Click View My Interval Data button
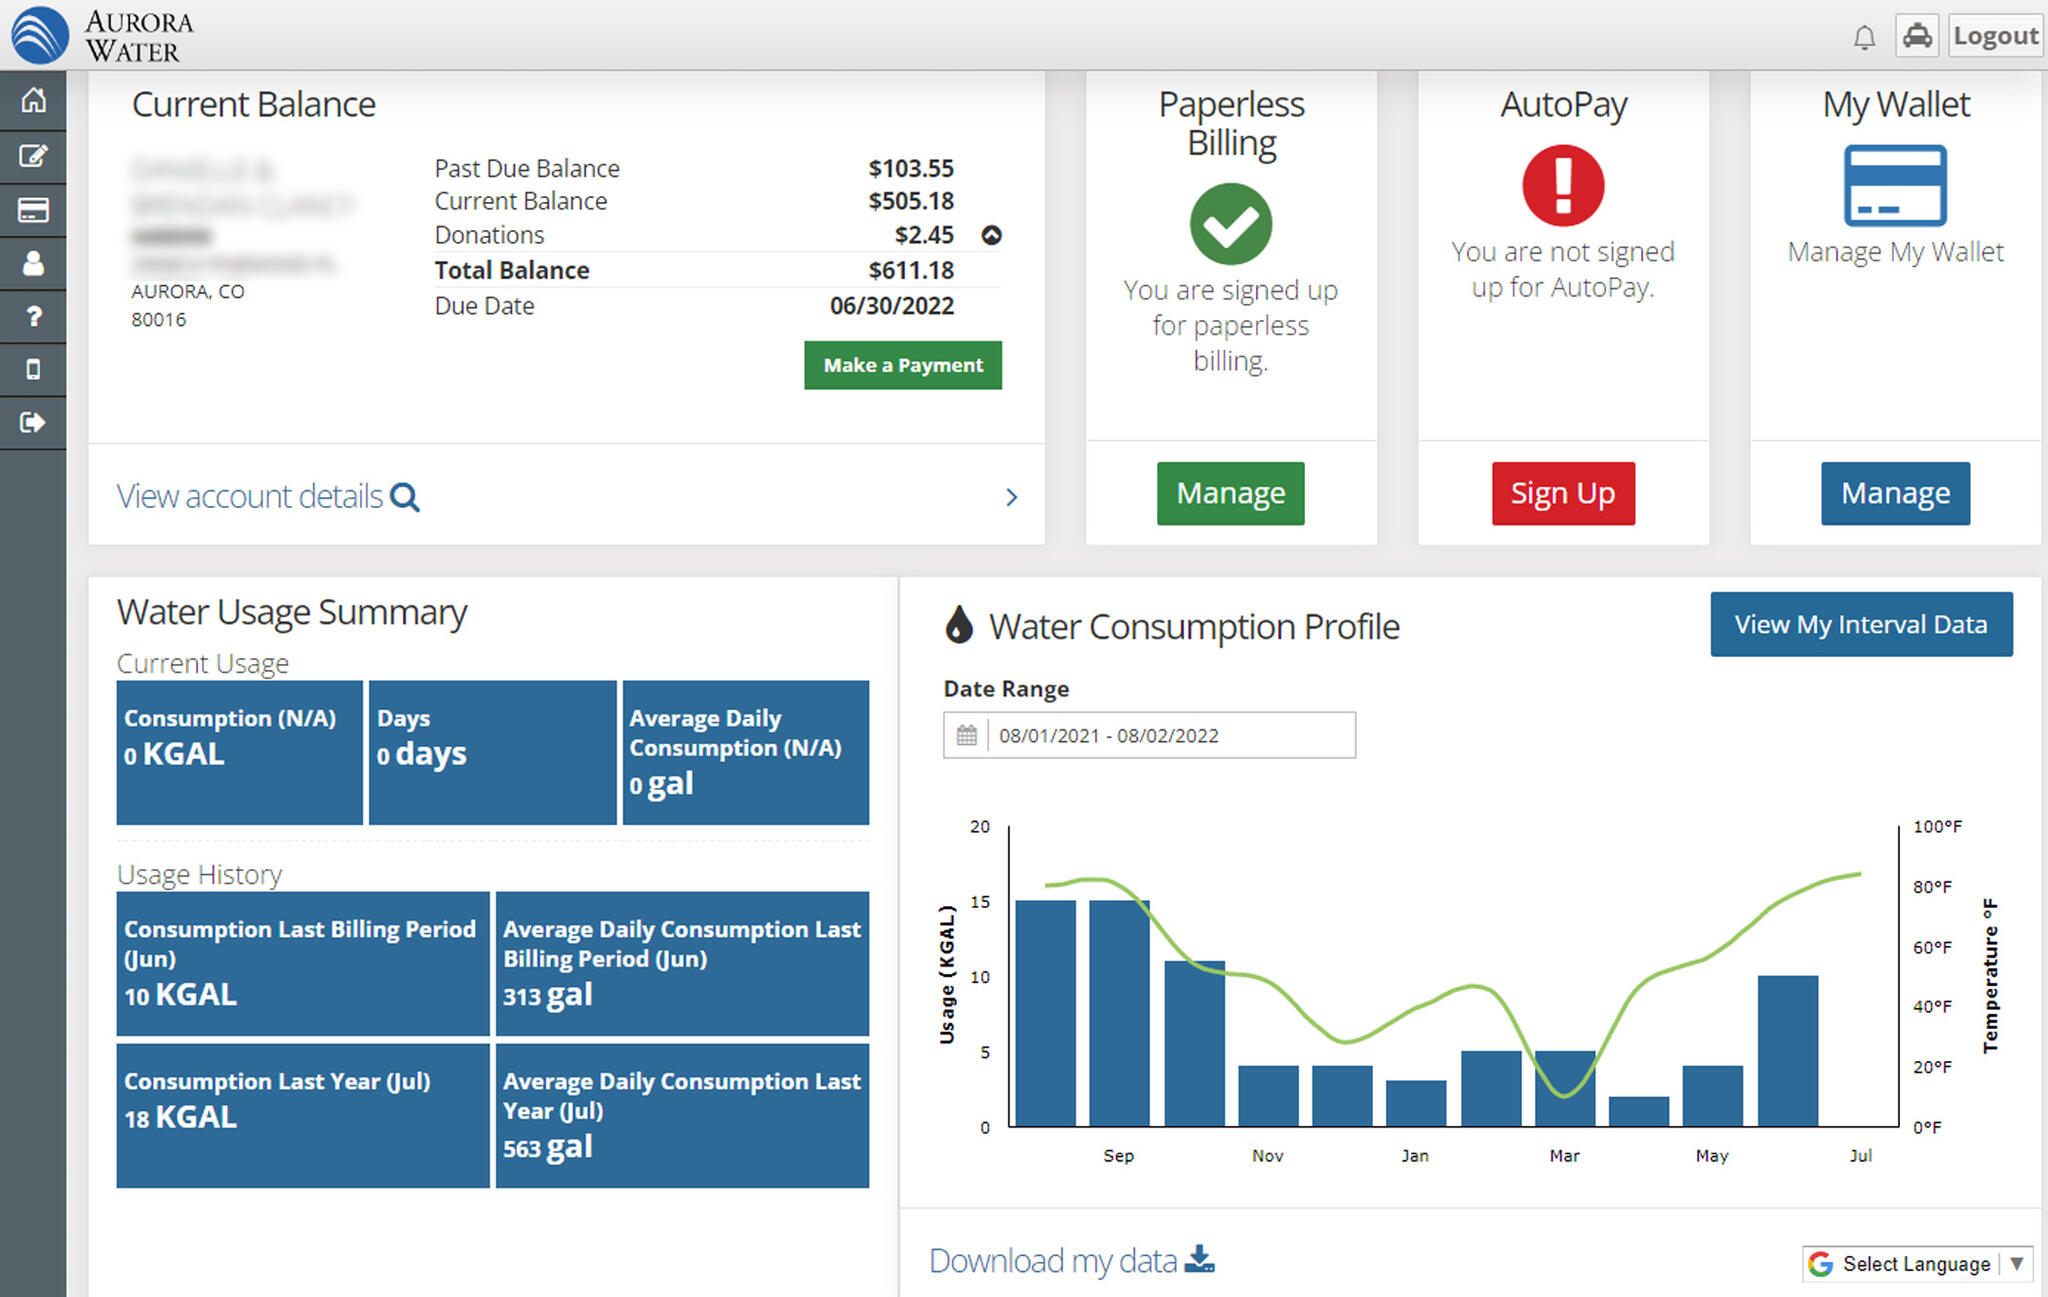The image size is (2048, 1297). click(1860, 624)
